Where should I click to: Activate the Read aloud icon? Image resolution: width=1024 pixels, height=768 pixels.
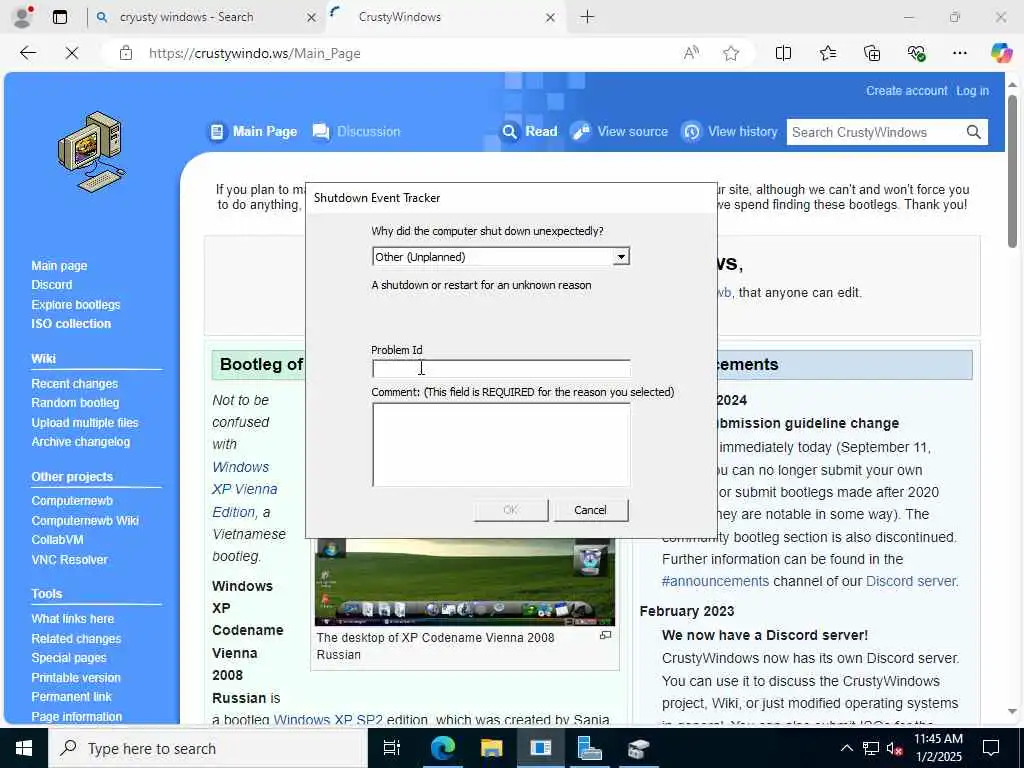(x=691, y=53)
